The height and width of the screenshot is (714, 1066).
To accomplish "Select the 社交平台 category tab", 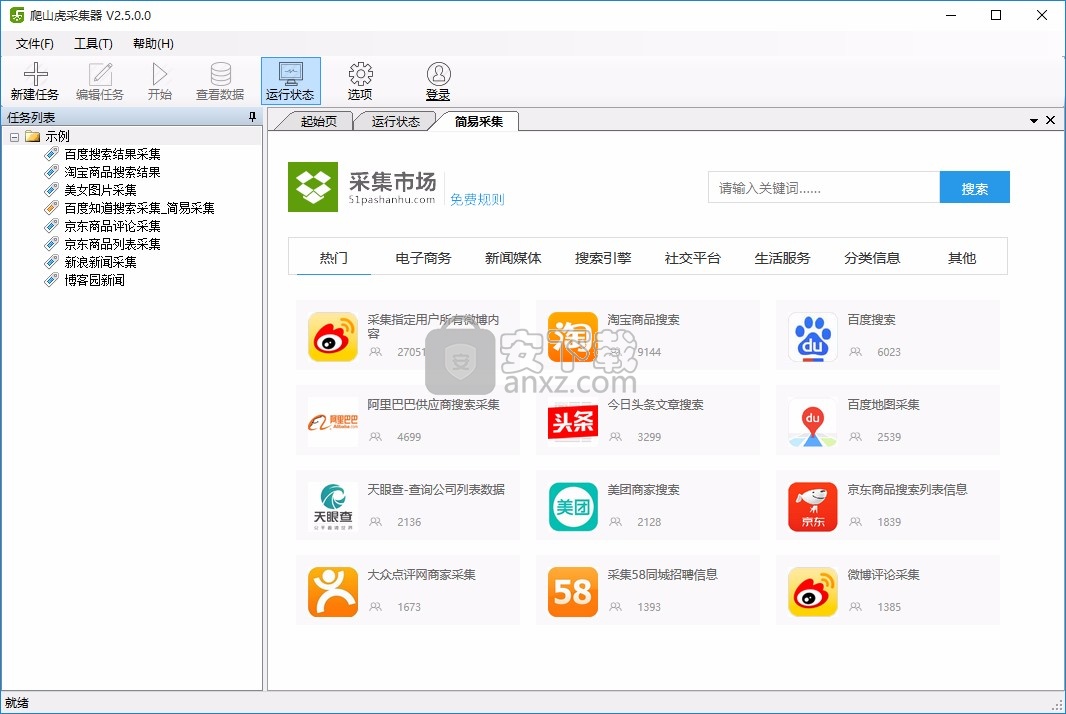I will pos(693,258).
